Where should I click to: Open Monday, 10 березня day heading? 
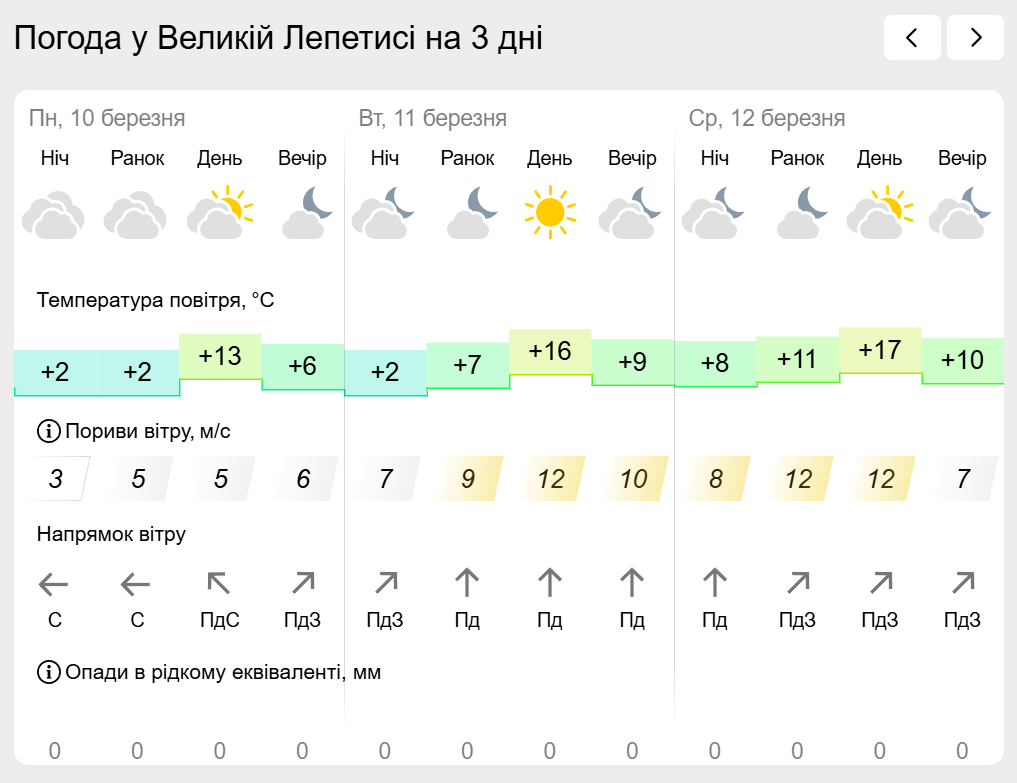point(107,118)
